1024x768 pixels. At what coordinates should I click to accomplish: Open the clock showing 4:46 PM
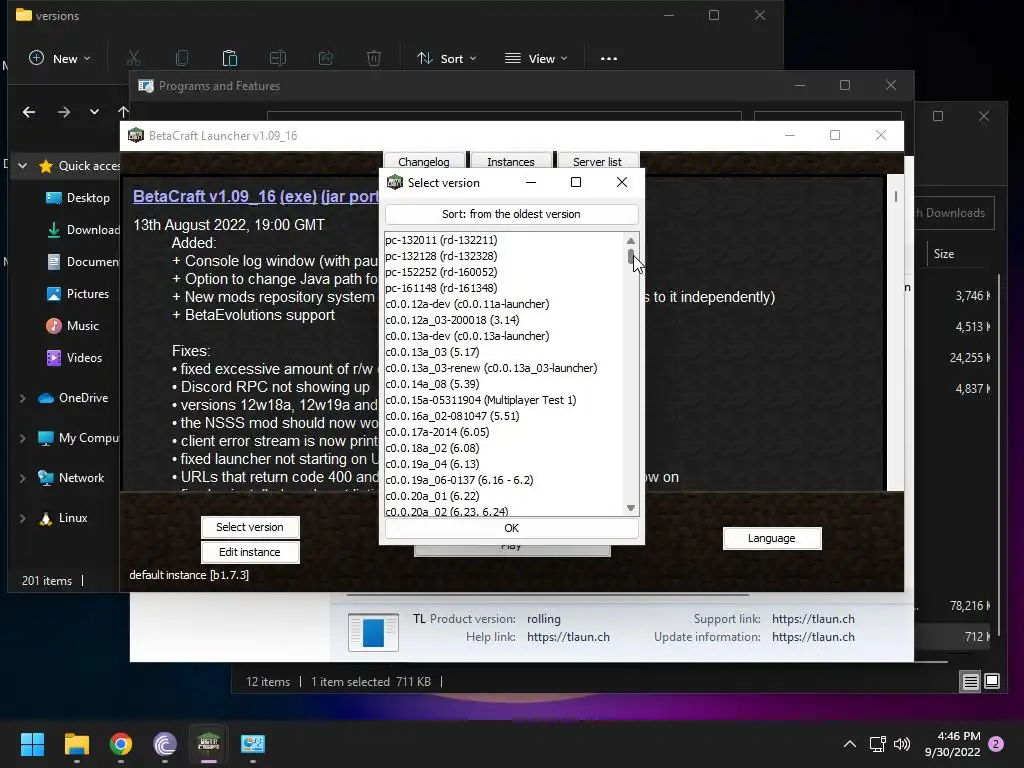pyautogui.click(x=952, y=744)
